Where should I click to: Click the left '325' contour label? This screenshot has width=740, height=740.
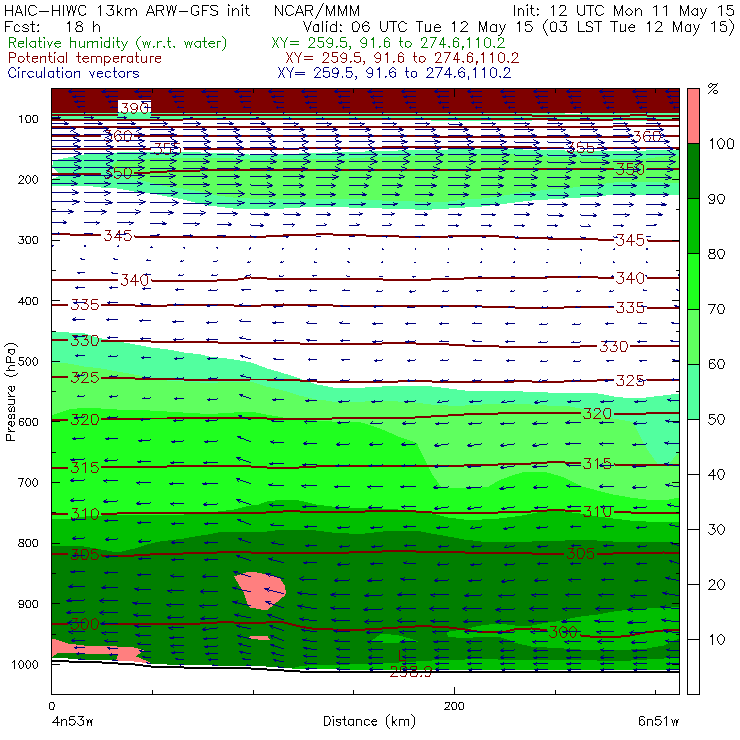(x=85, y=378)
